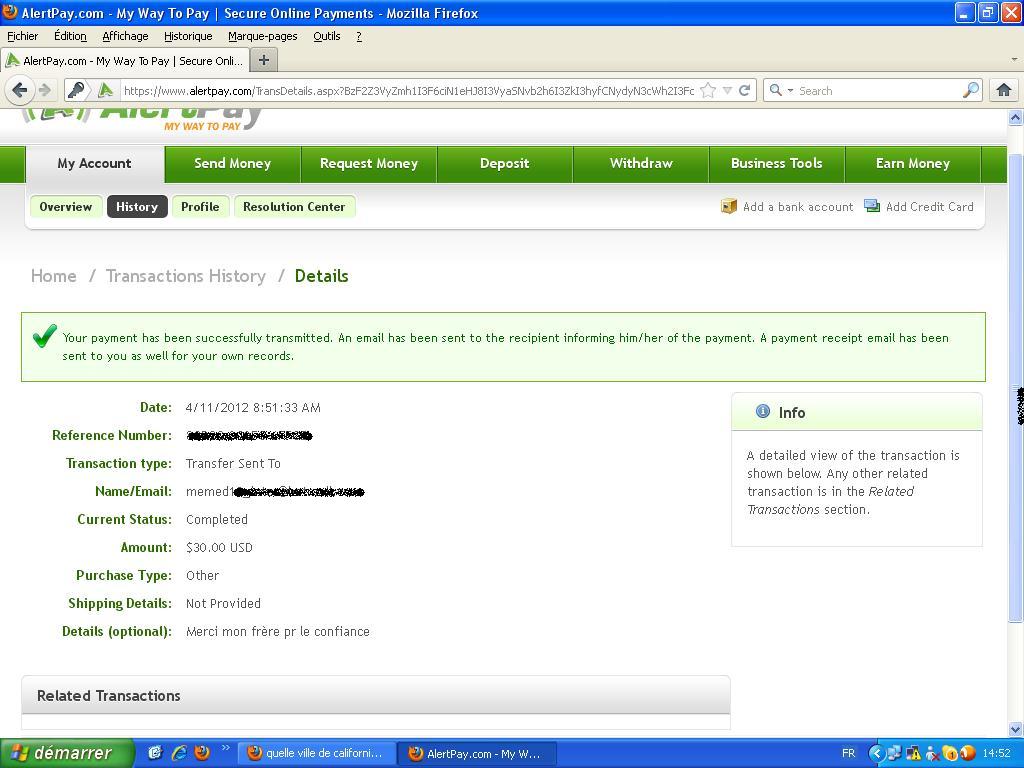Open the ? help menu
Screen dimensions: 1024x768
(x=359, y=36)
